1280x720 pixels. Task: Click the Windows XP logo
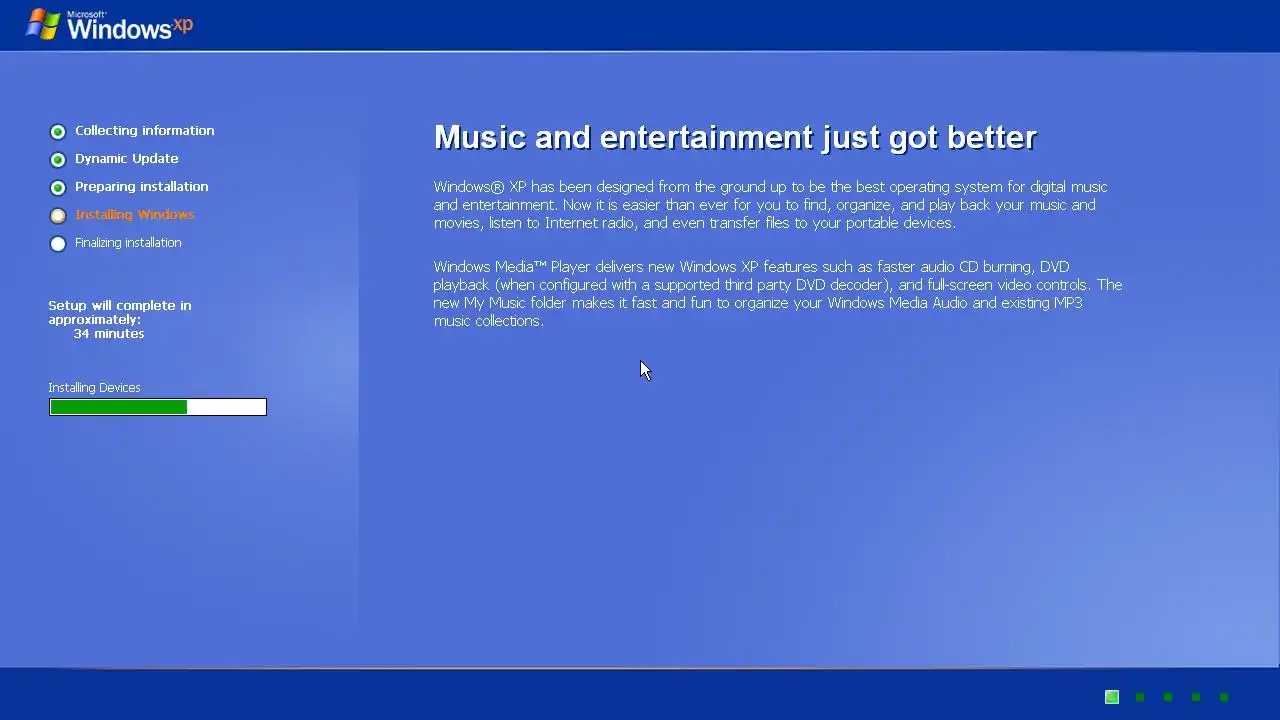[x=110, y=24]
